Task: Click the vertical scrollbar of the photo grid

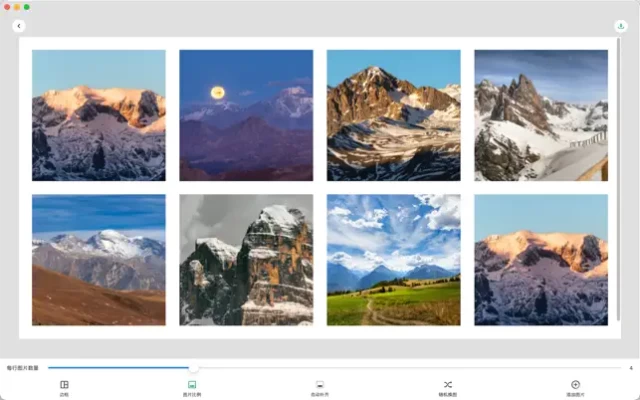Action: click(617, 180)
